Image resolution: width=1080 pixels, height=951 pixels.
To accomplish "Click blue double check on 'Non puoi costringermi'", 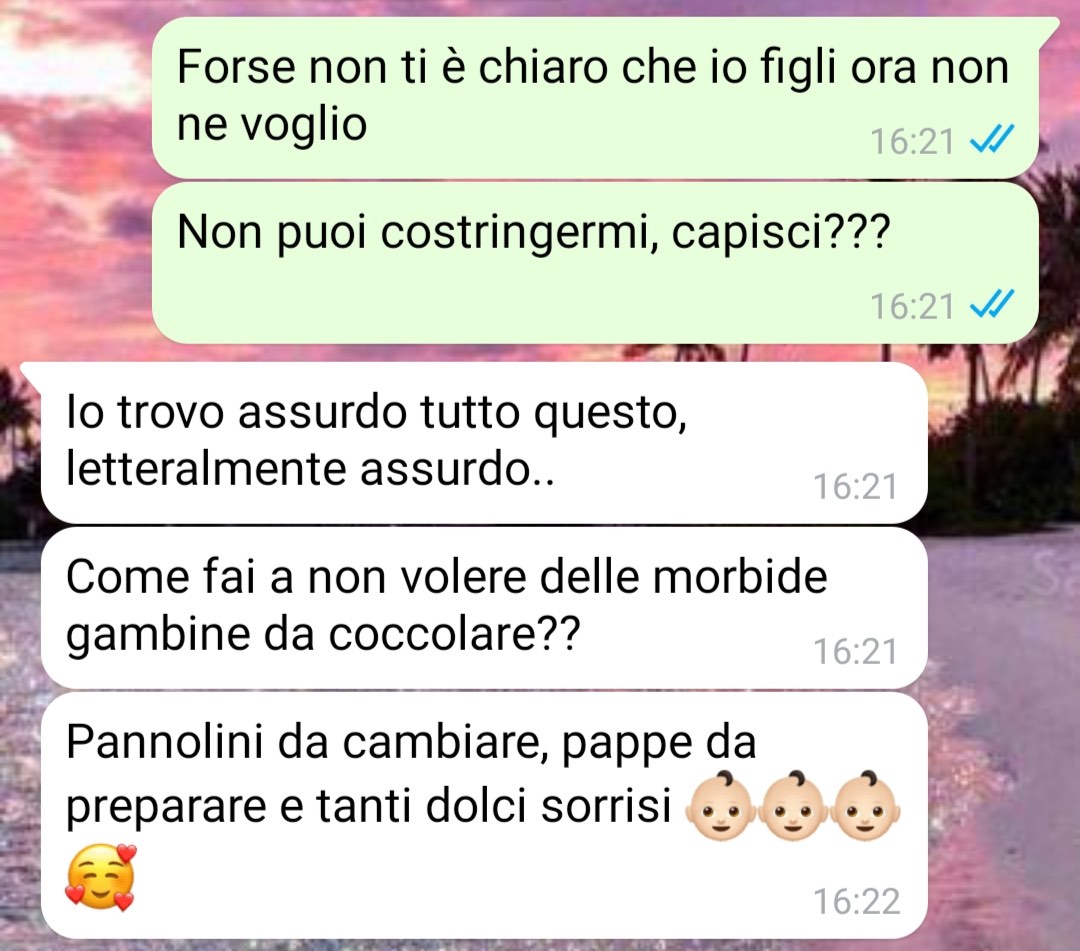I will (x=992, y=305).
